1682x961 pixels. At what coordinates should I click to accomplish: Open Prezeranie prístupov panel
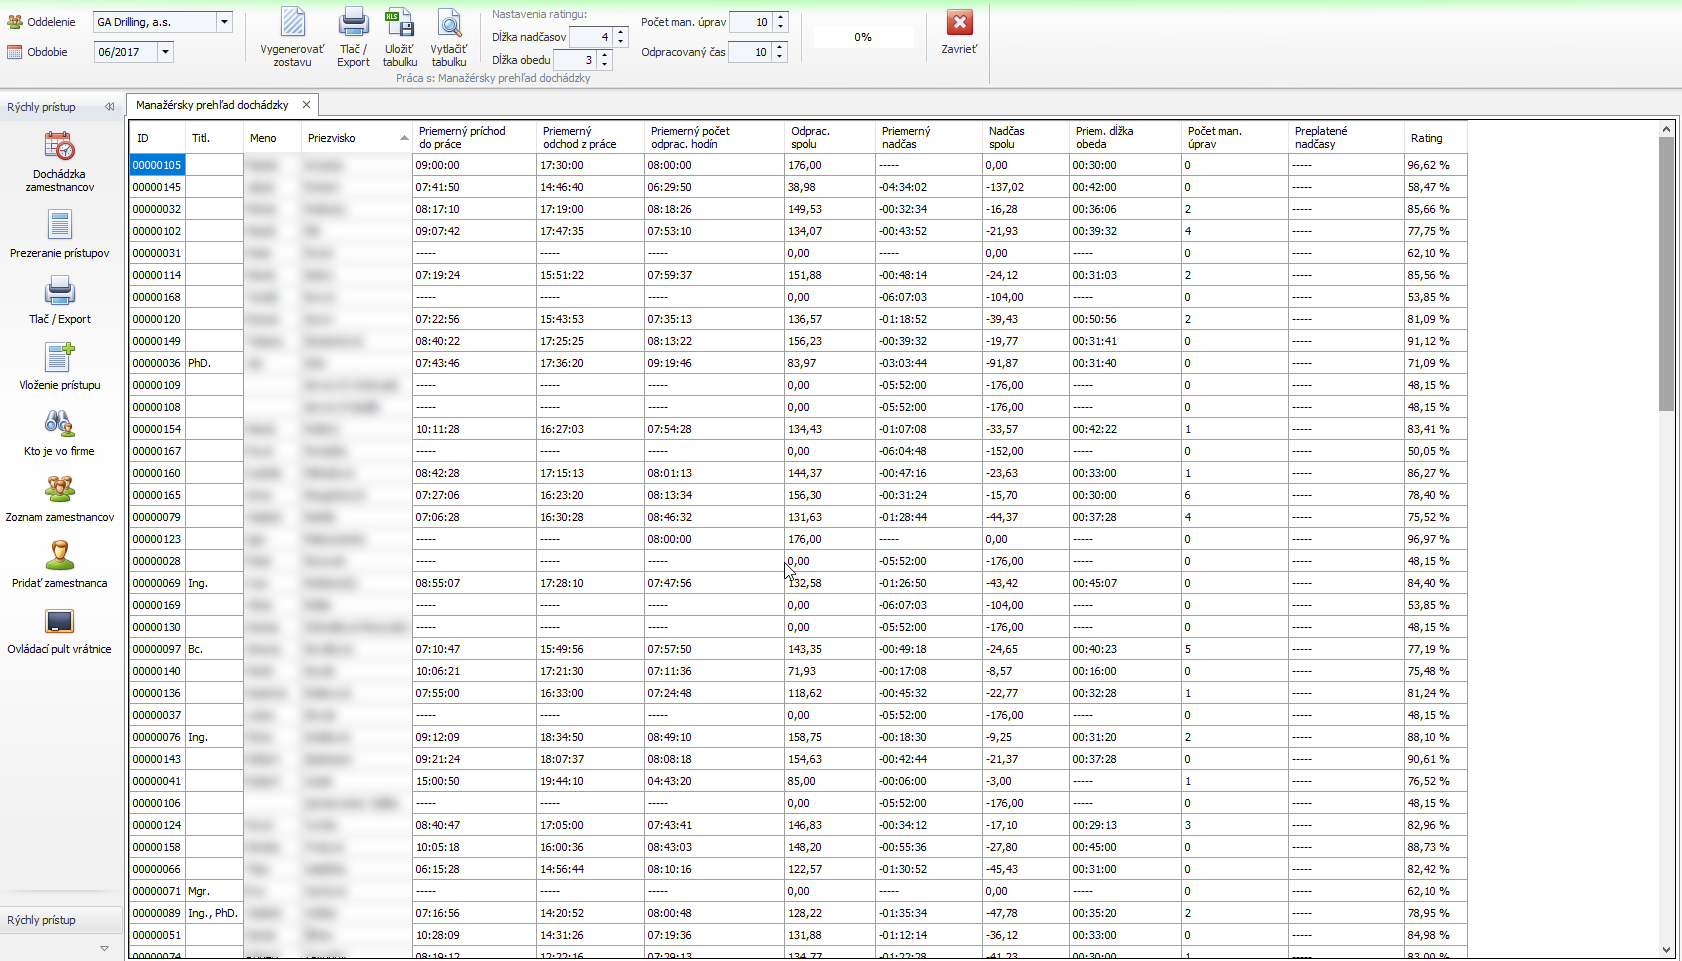point(59,234)
